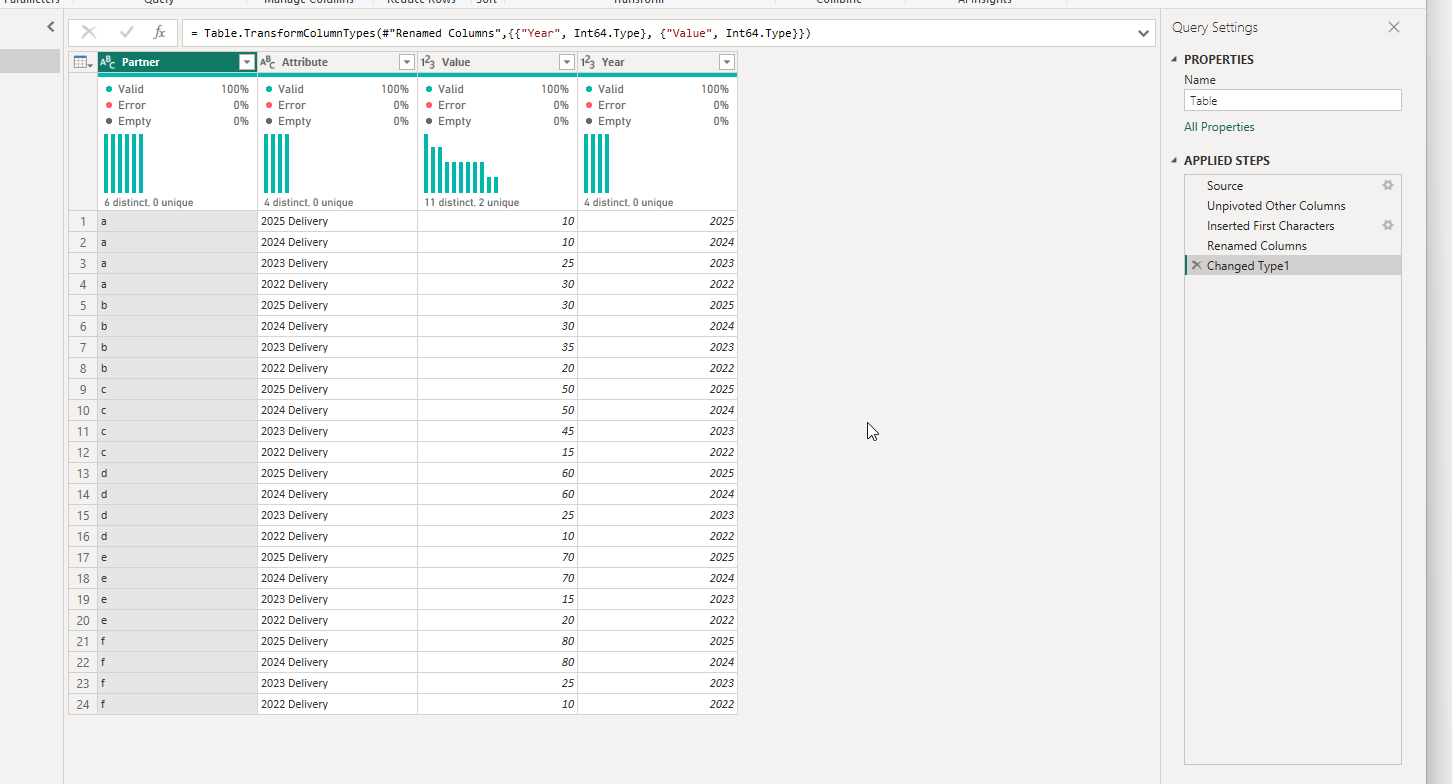Select the Unpivoted Other Columns step

pos(1293,206)
